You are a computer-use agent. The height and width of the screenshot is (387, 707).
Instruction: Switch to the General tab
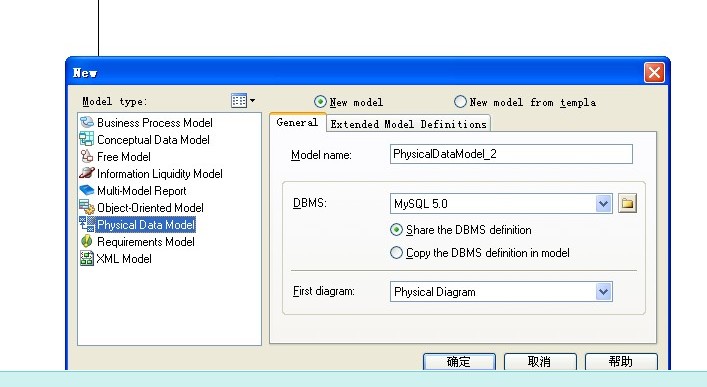pos(297,122)
